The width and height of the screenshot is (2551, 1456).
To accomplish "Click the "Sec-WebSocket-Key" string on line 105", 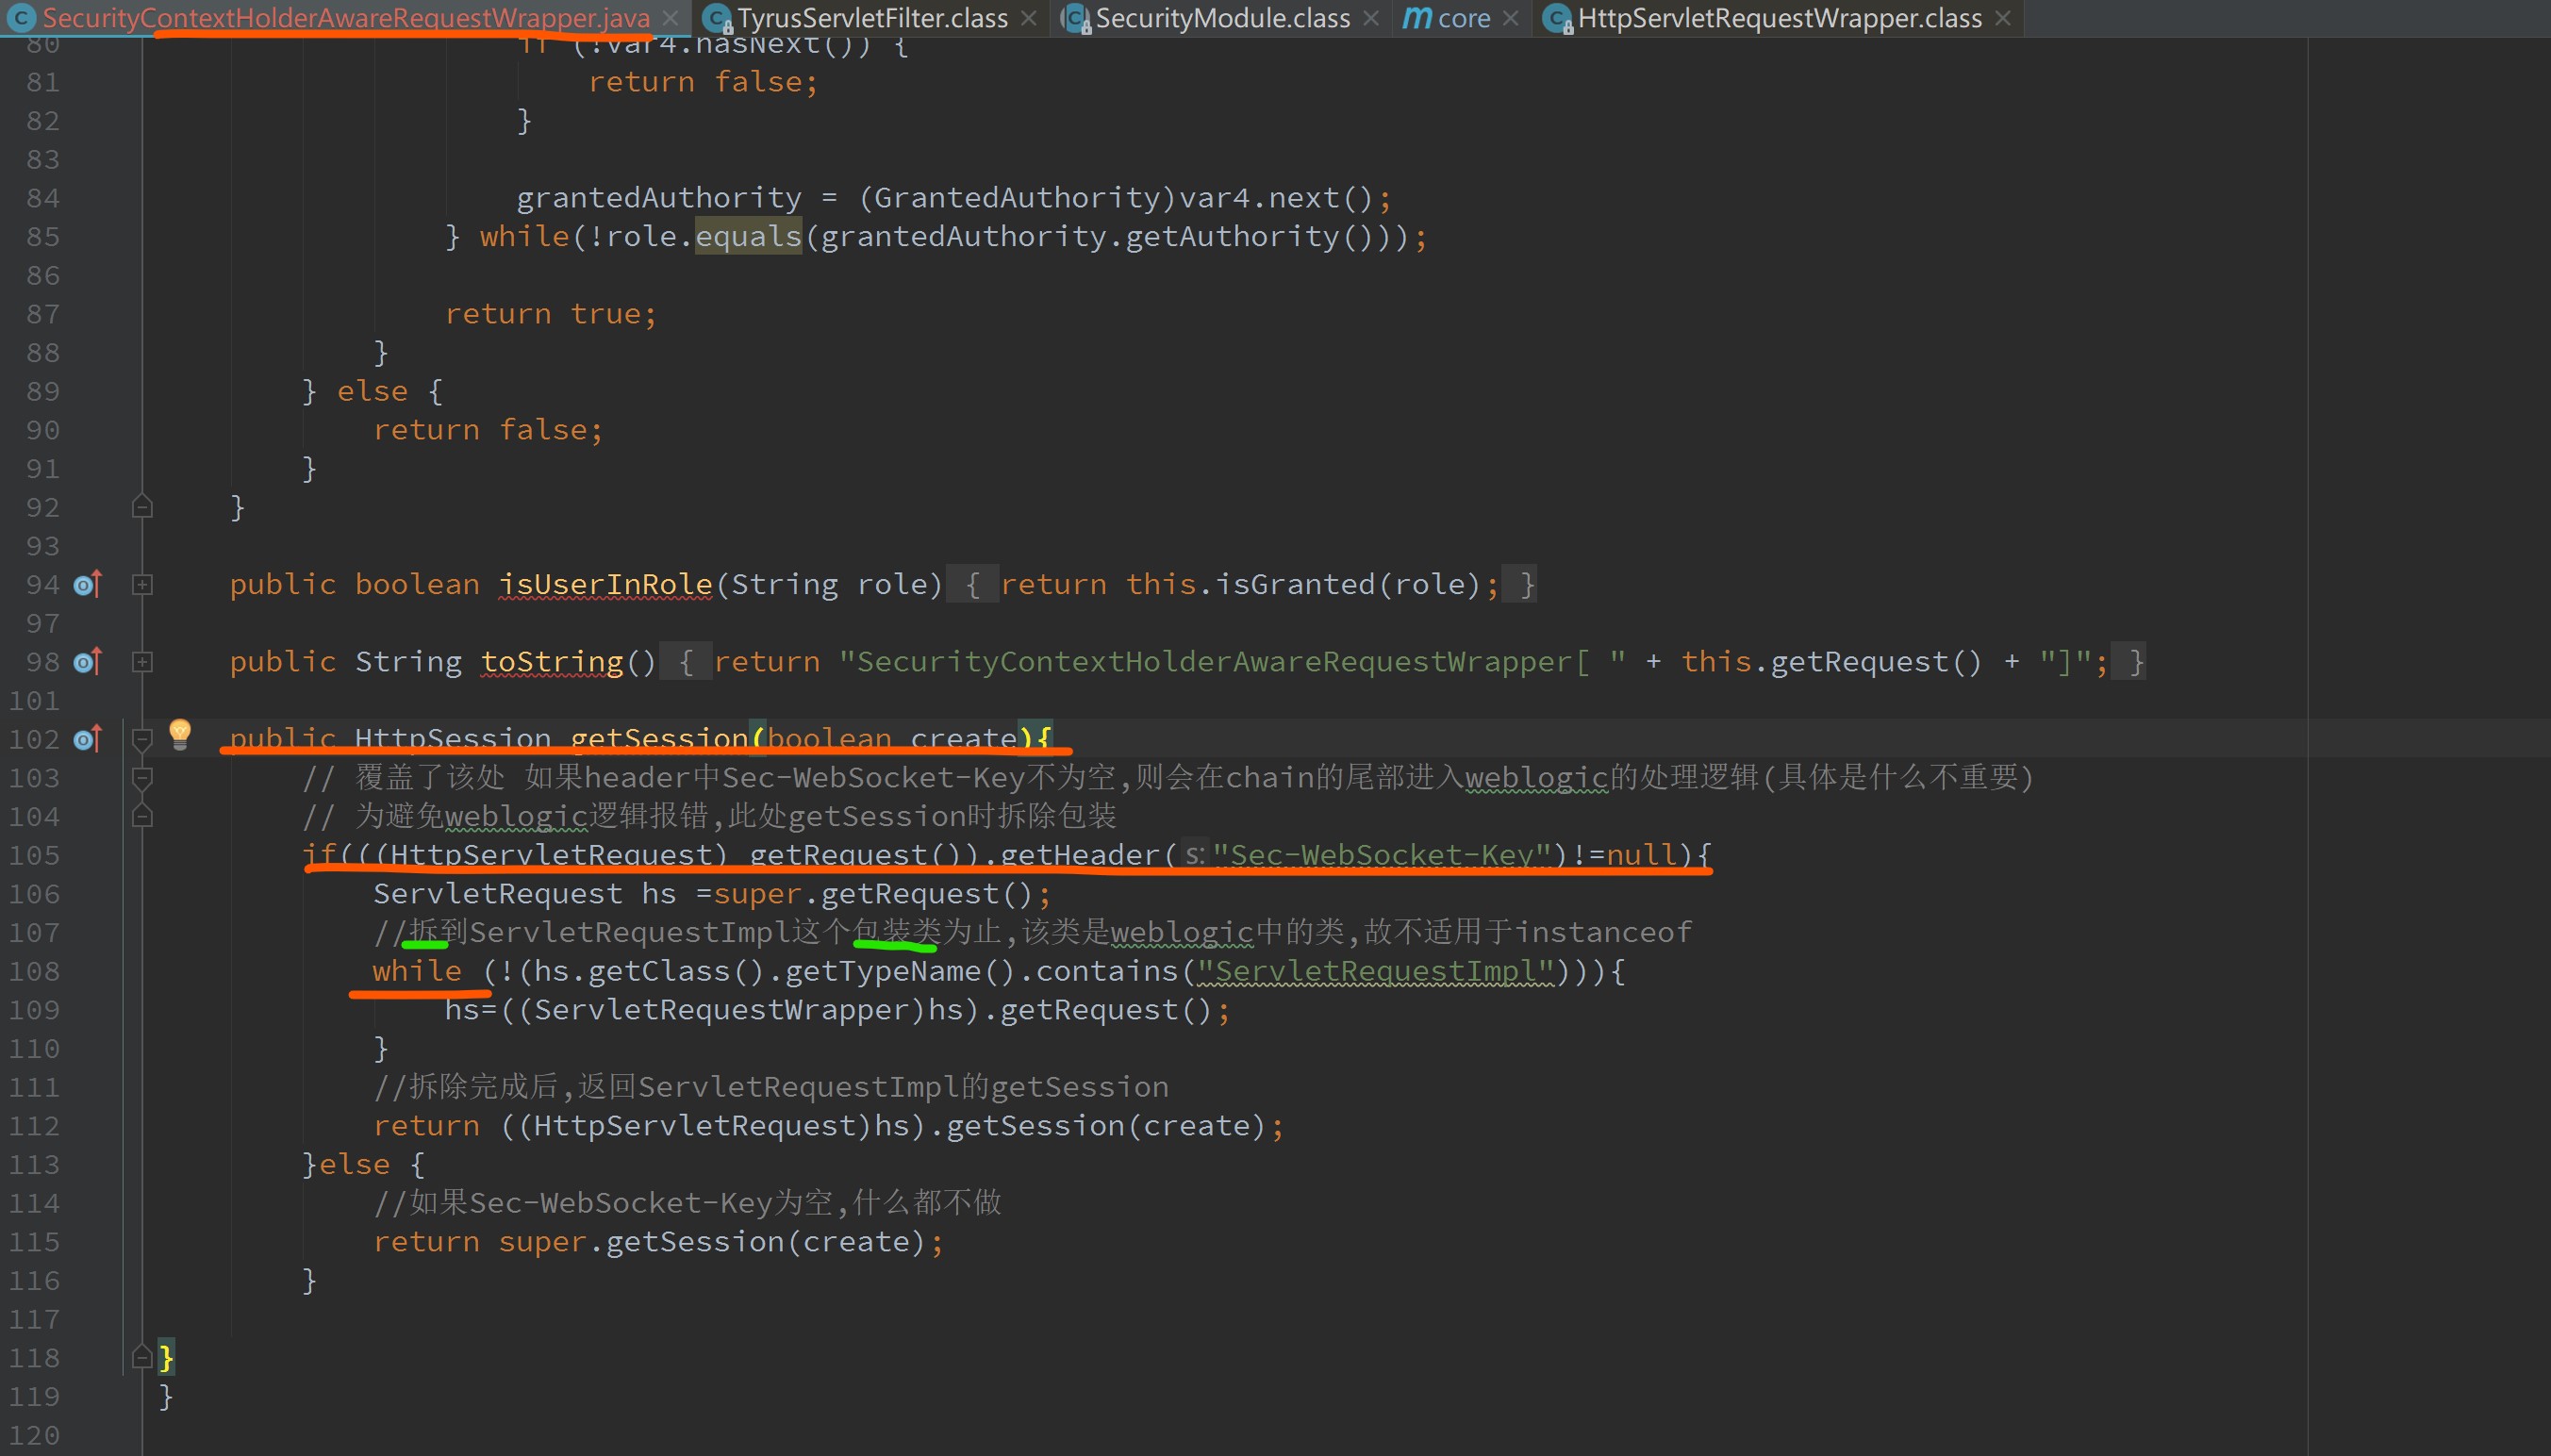I will click(x=1381, y=855).
